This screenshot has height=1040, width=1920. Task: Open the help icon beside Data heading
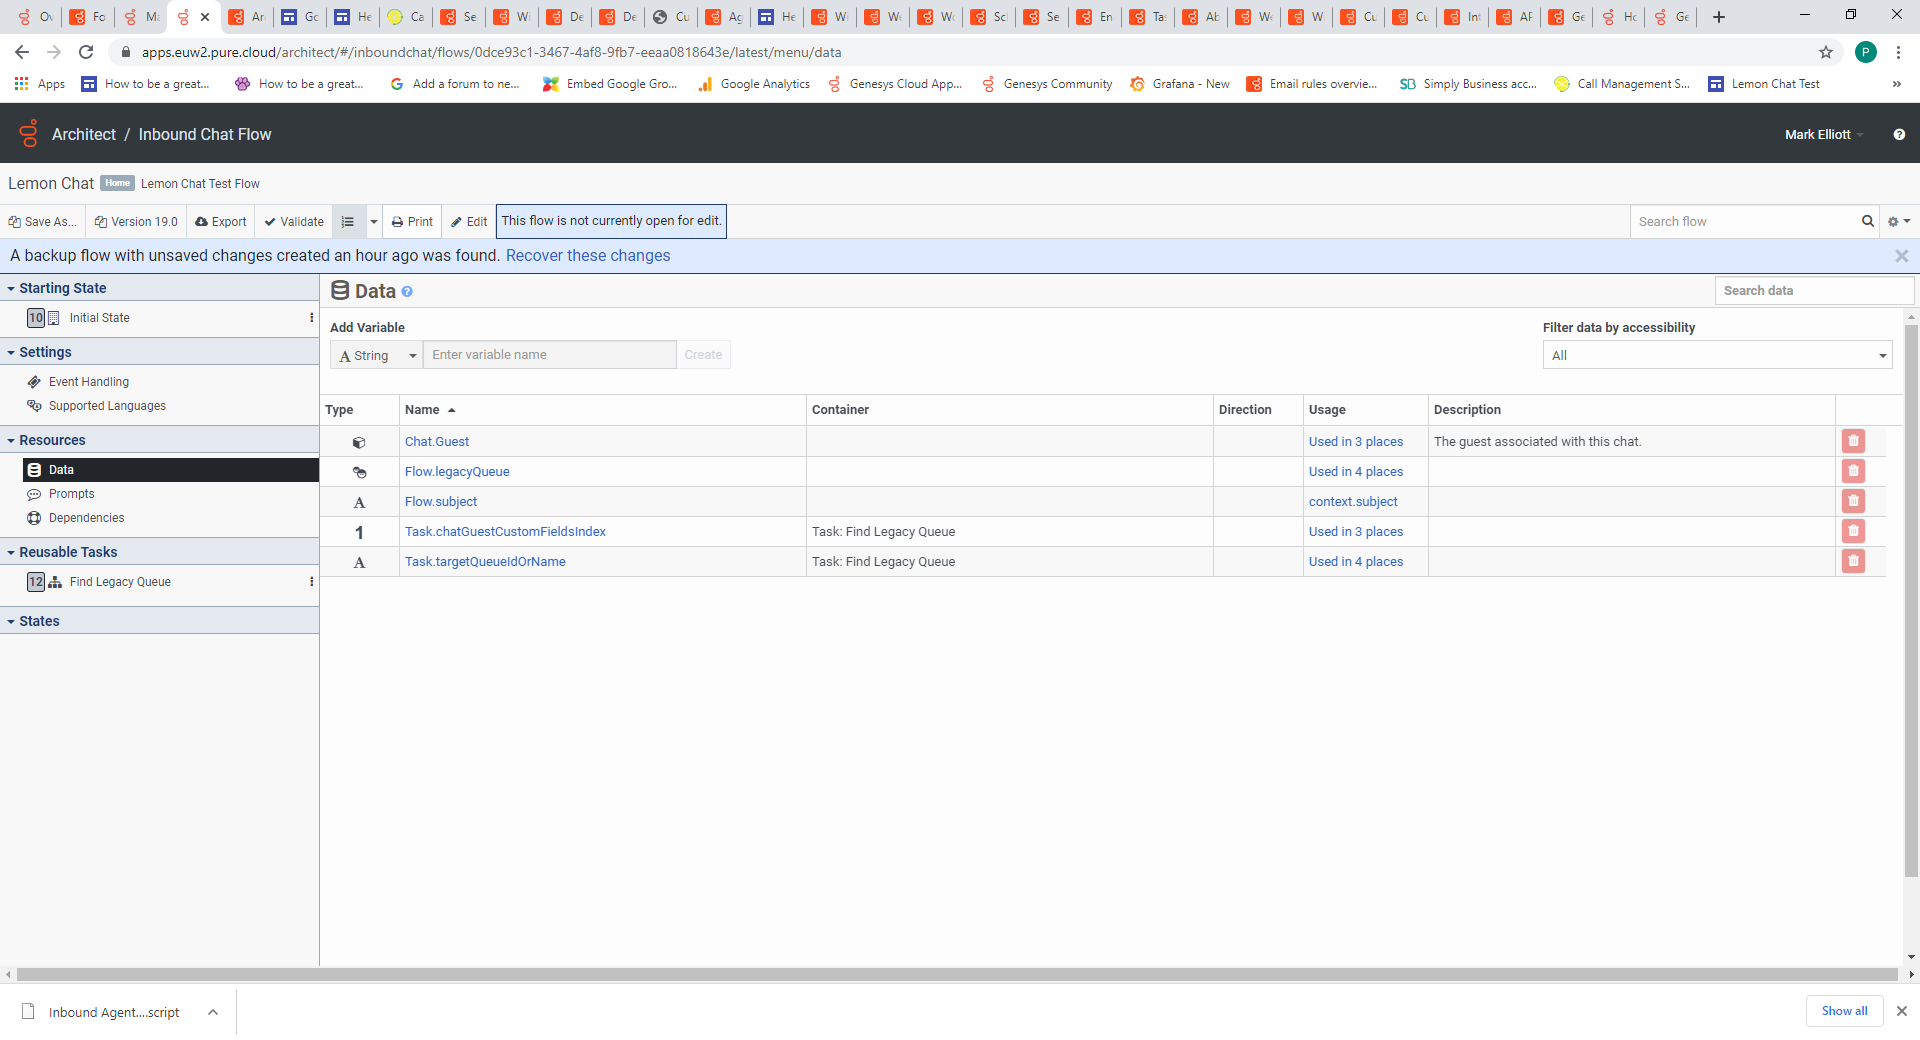tap(407, 292)
